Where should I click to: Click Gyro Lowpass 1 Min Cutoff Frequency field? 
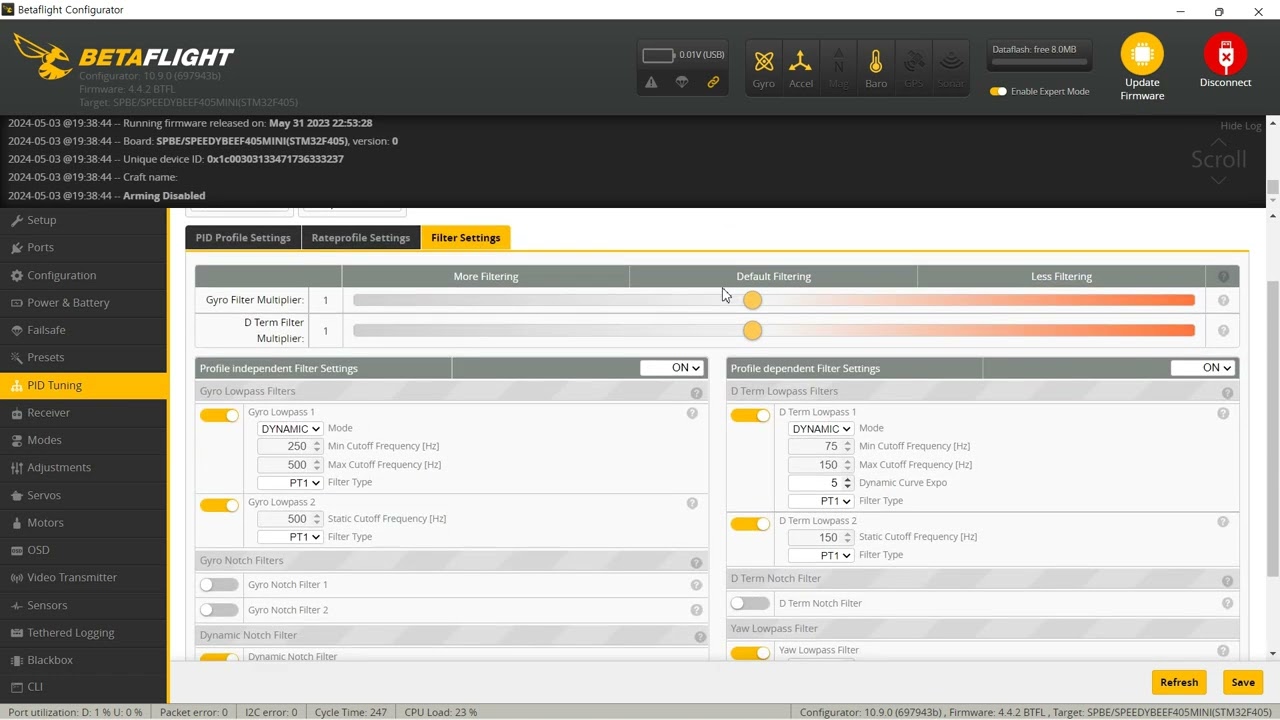[290, 447]
